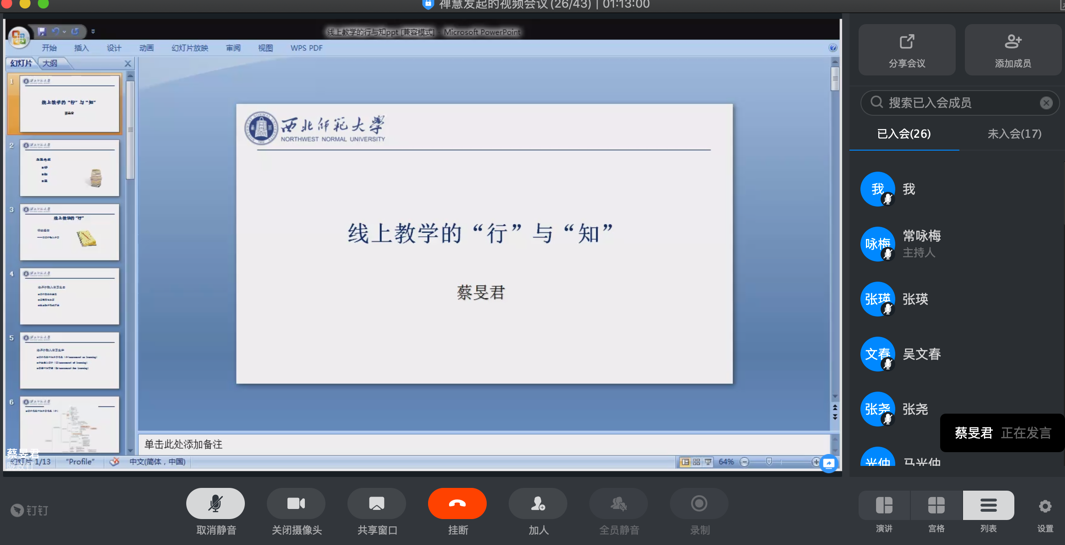
Task: Open the 开始 ribbon tab
Action: [x=49, y=48]
